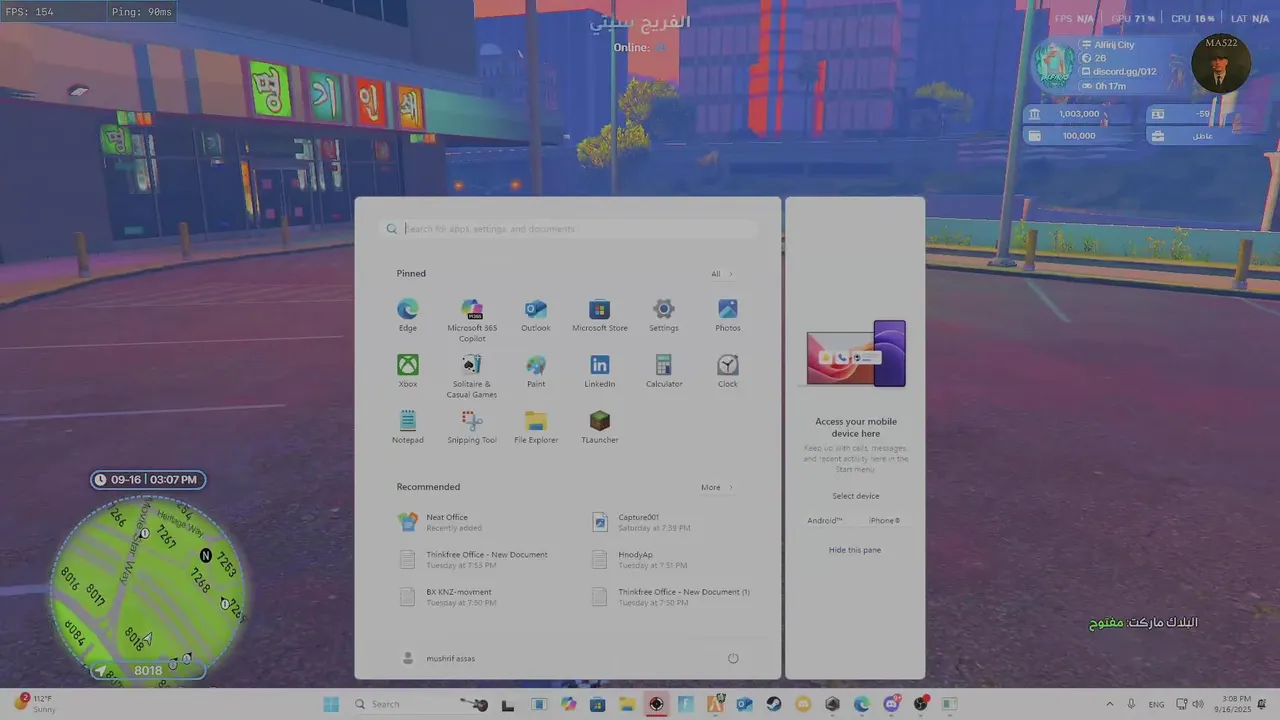Viewport: 1280px width, 720px height.
Task: Launch Solitaire & Casual Games
Action: 472,376
